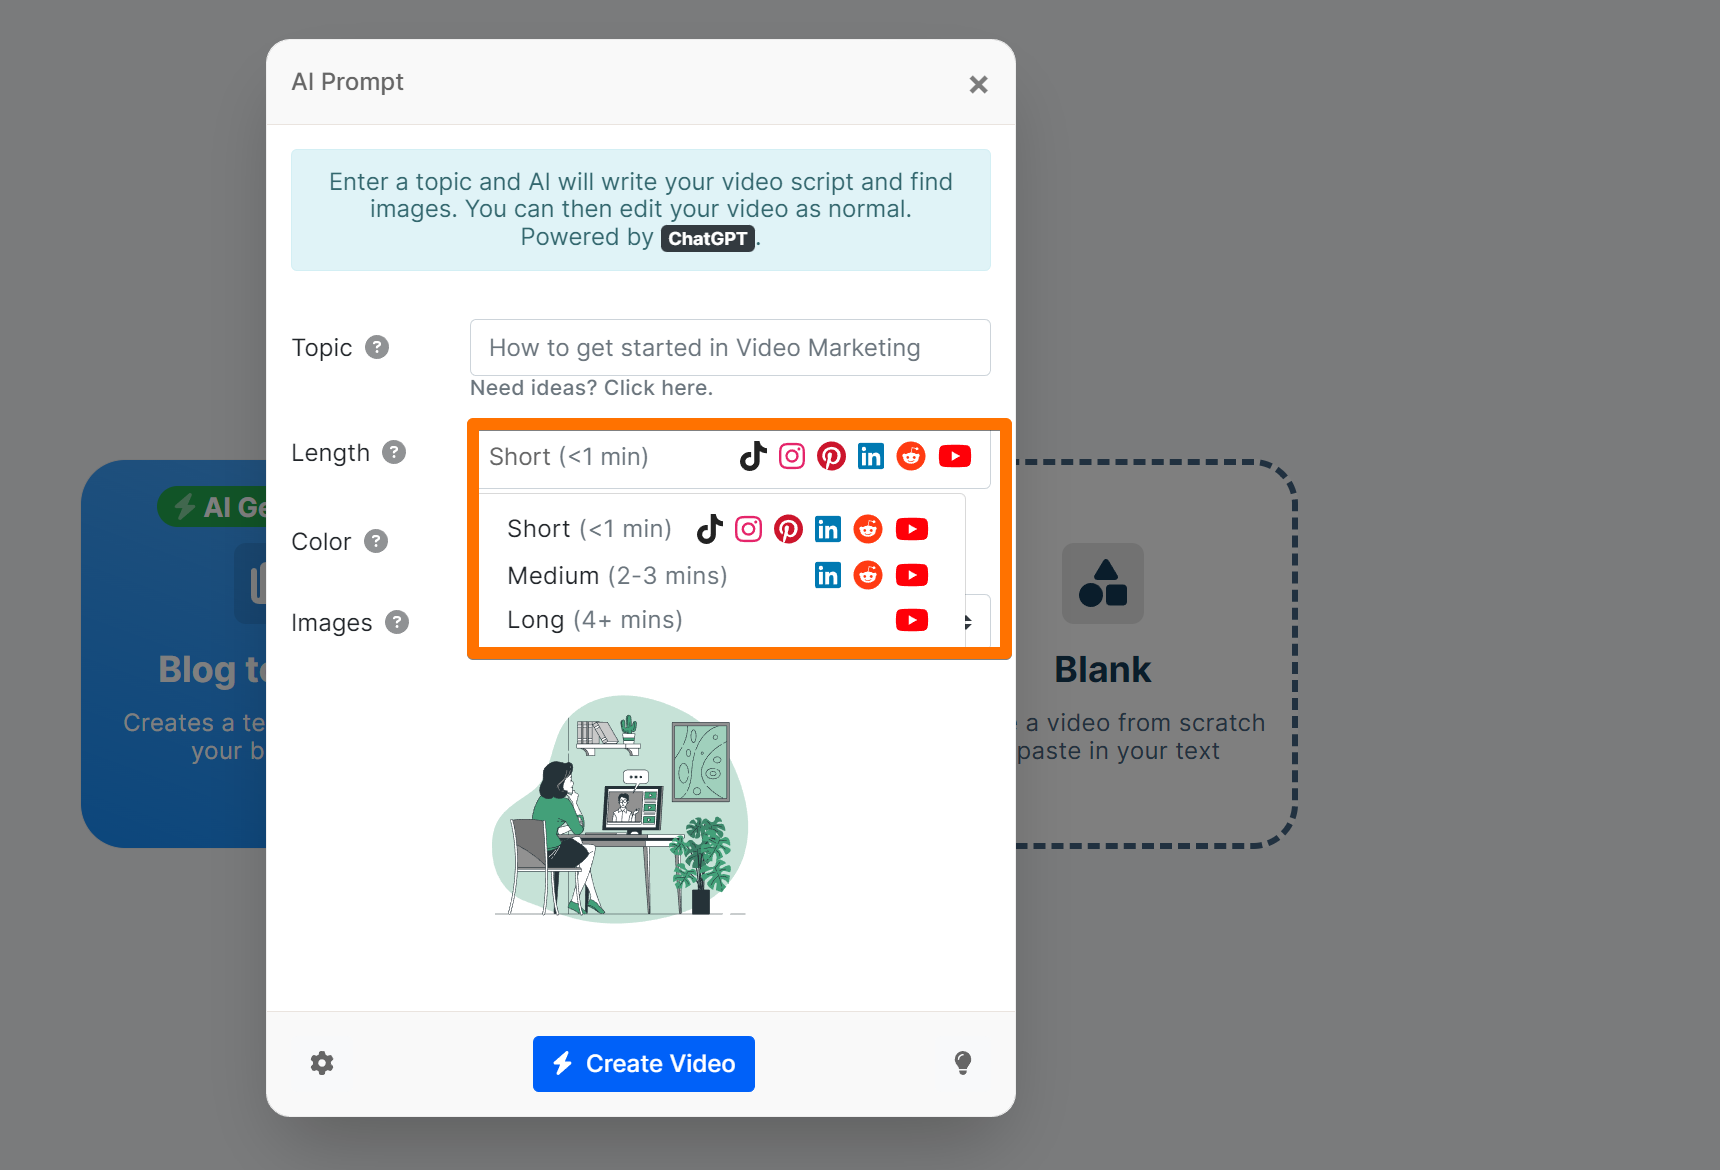Click the Images dropdown arrow behind the list
1720x1170 pixels.
point(968,622)
